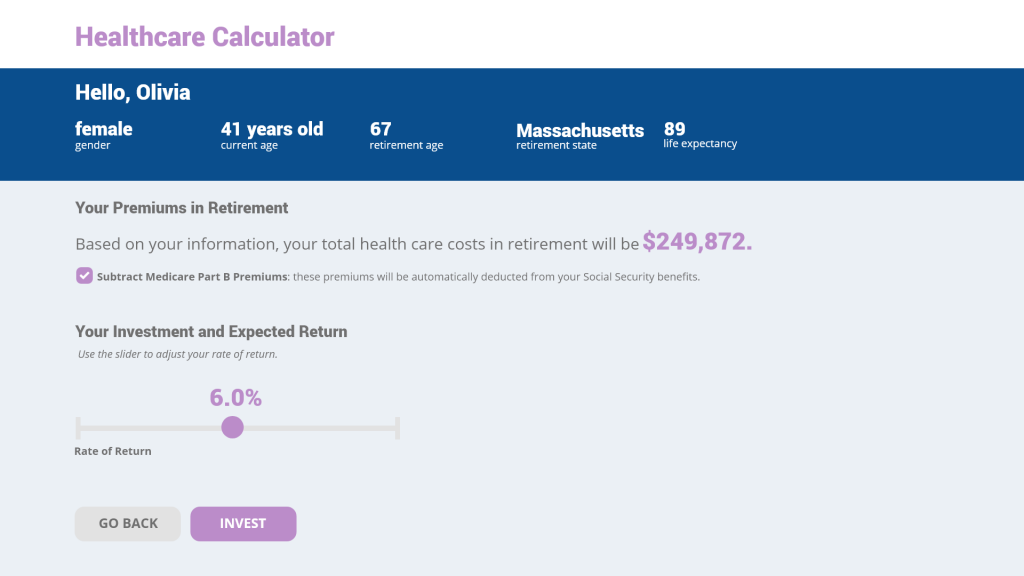Click the 89 life expectancy value
The height and width of the screenshot is (576, 1024).
pos(675,129)
